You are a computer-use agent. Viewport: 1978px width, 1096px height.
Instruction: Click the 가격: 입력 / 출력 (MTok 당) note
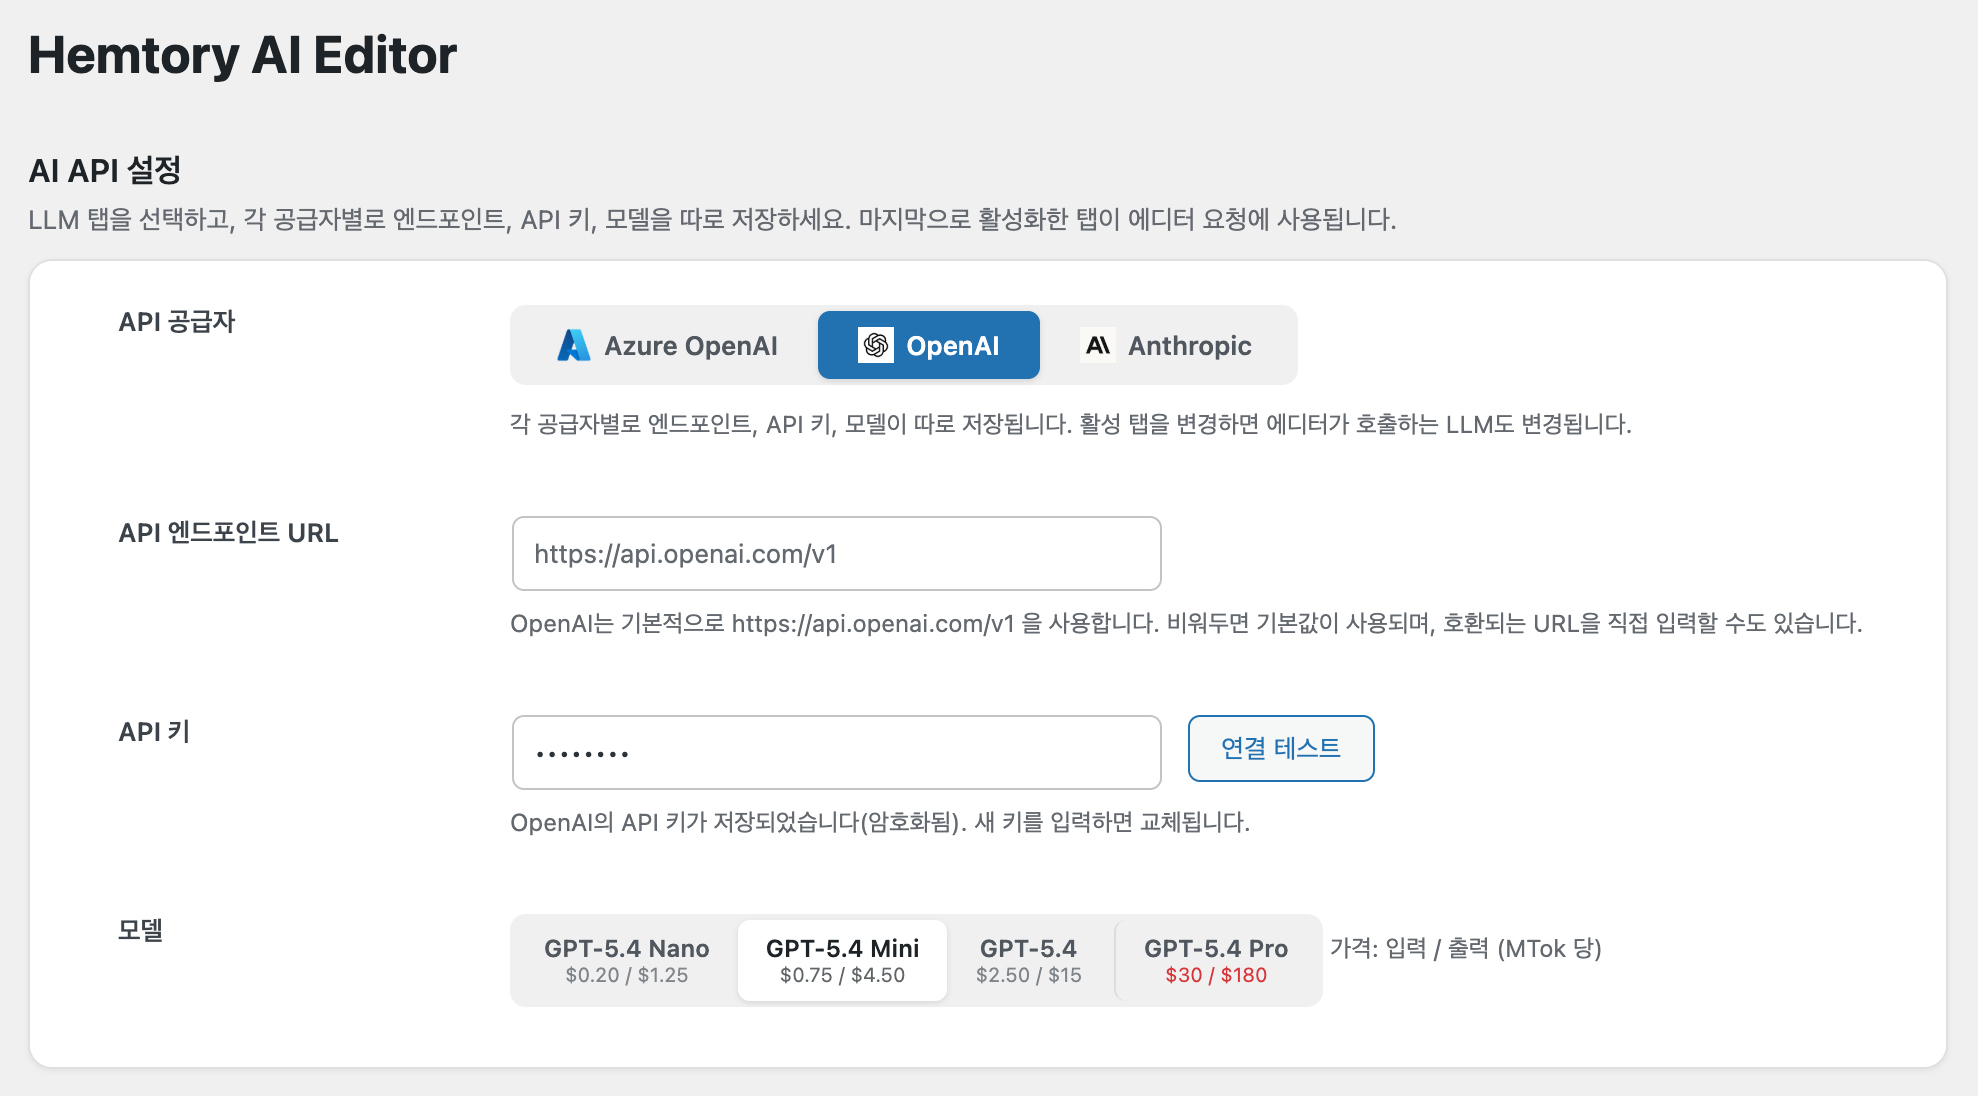[x=1466, y=948]
